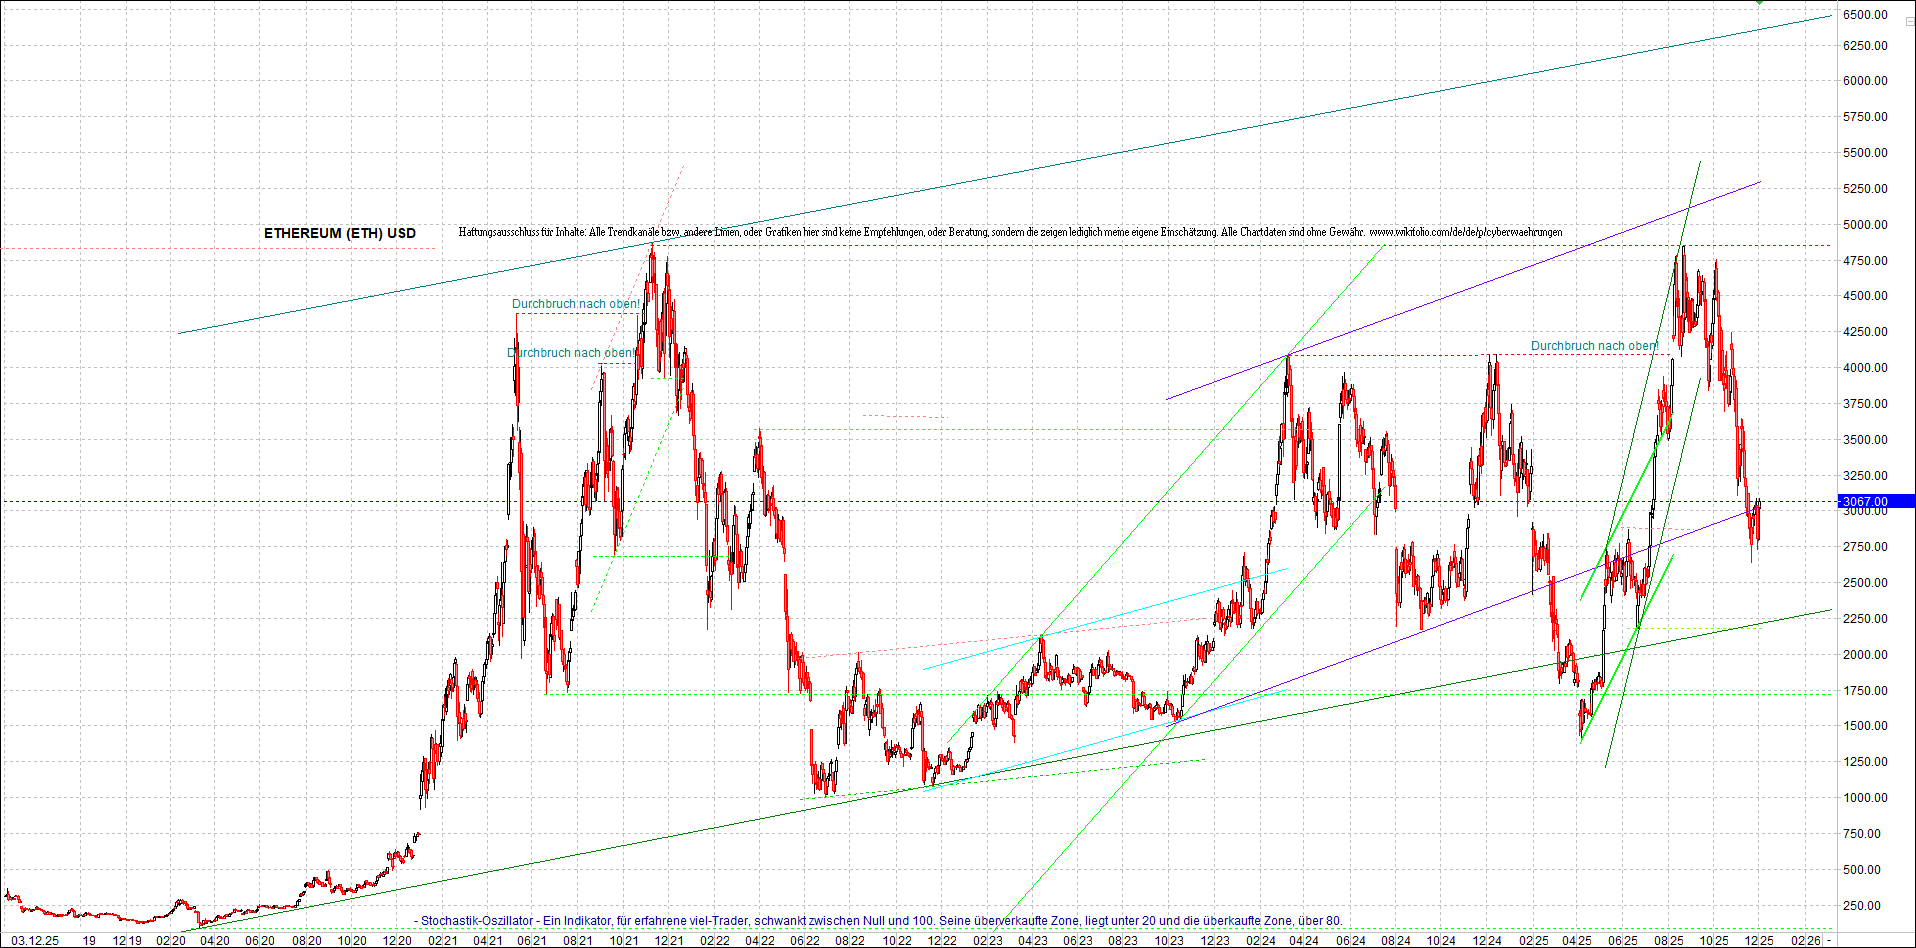Select the 03.12.25 date label on time axis

tap(37, 941)
